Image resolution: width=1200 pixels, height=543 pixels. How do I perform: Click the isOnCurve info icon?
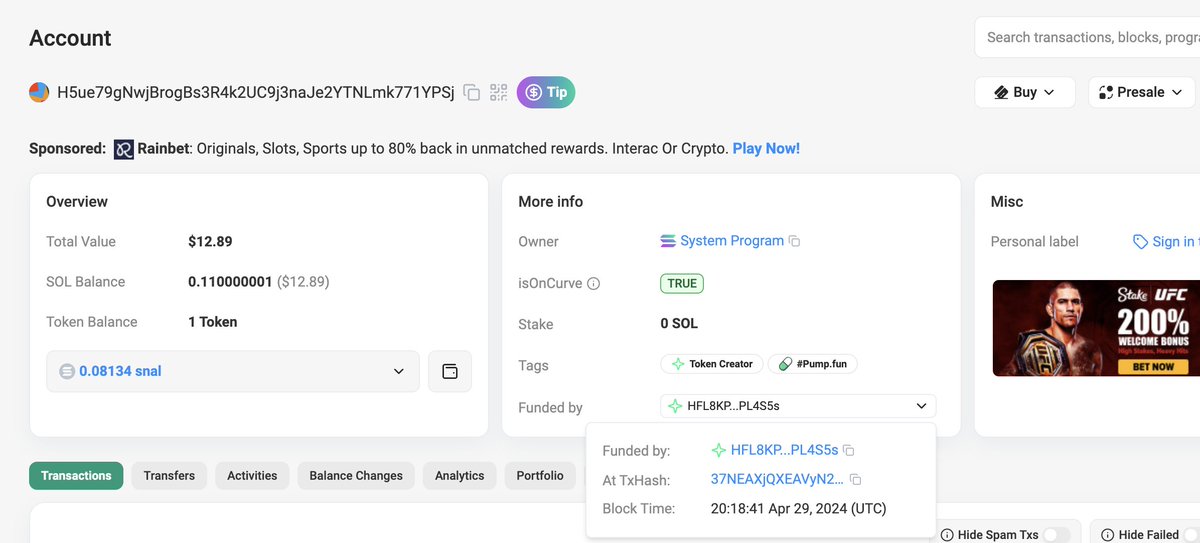(593, 284)
